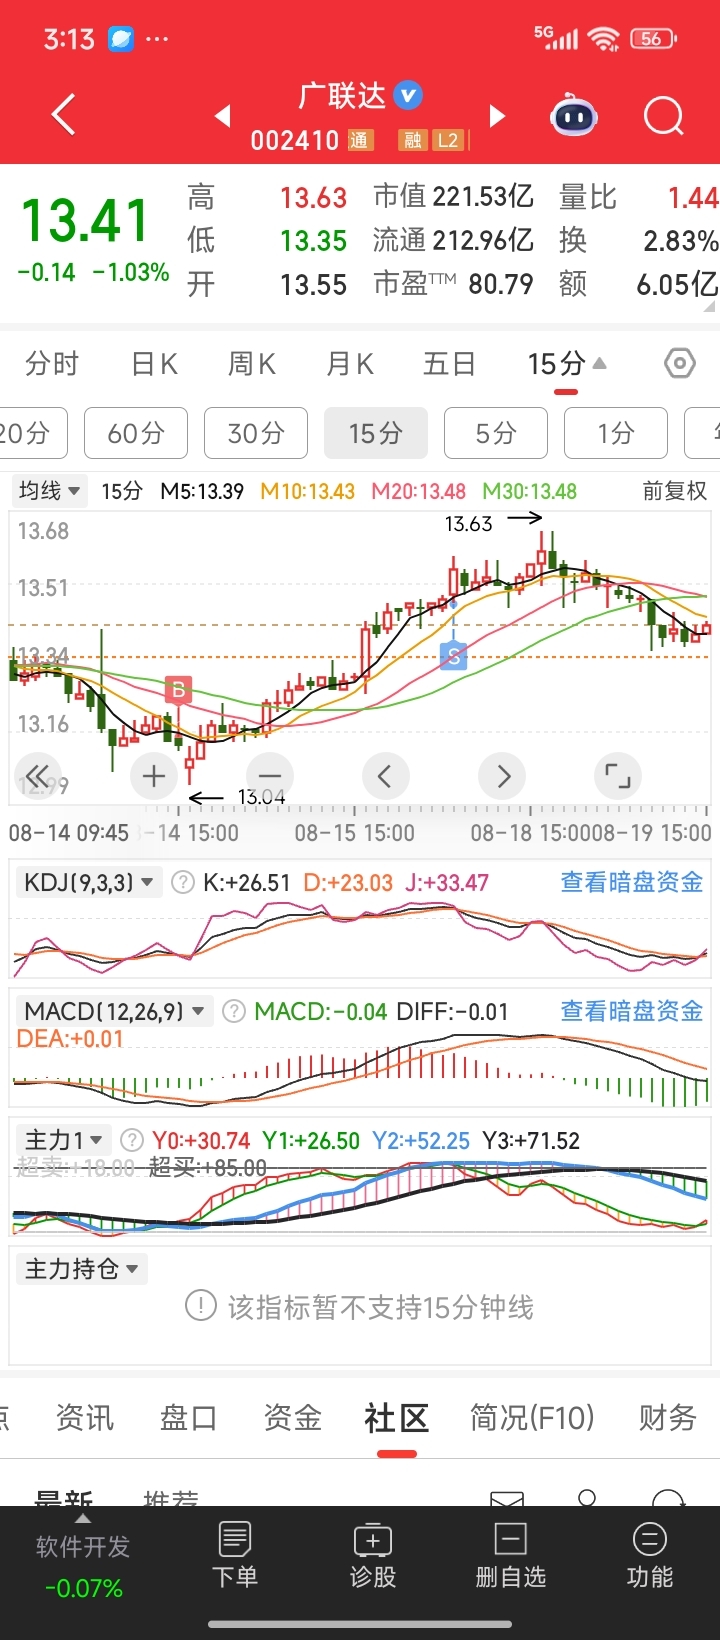Tap 市值 221.53亿 value

click(x=453, y=196)
